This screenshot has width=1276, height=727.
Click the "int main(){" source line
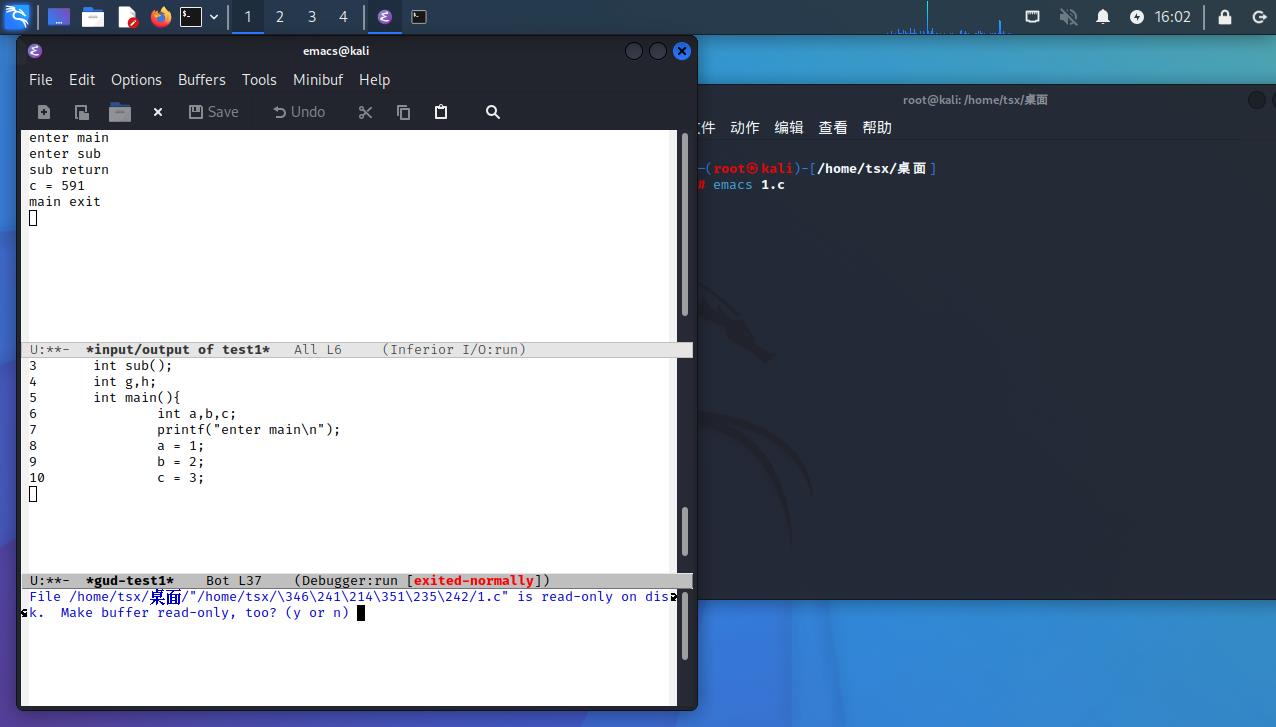pos(137,397)
